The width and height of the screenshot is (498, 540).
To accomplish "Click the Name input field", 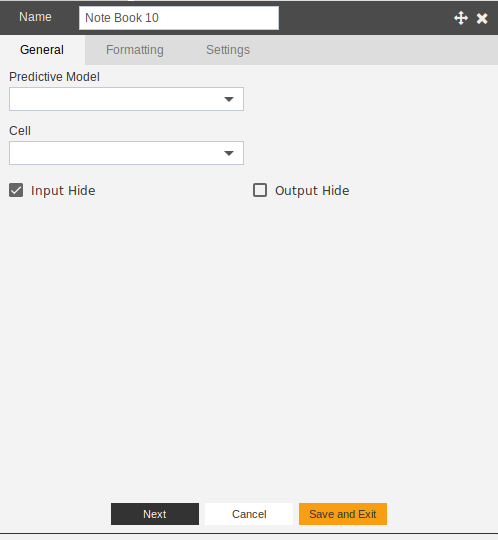I will click(179, 18).
